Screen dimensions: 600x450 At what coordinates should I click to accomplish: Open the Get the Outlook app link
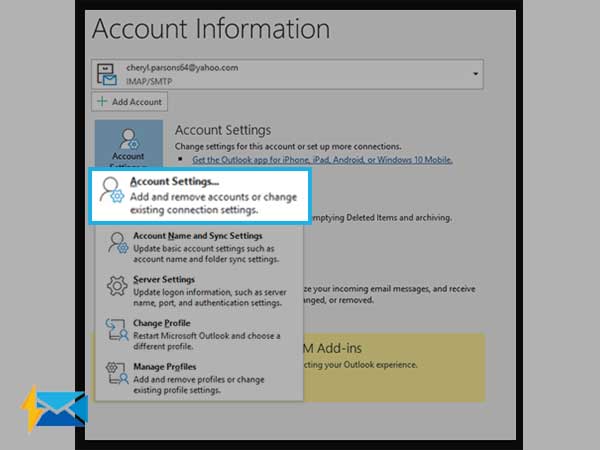tap(322, 160)
